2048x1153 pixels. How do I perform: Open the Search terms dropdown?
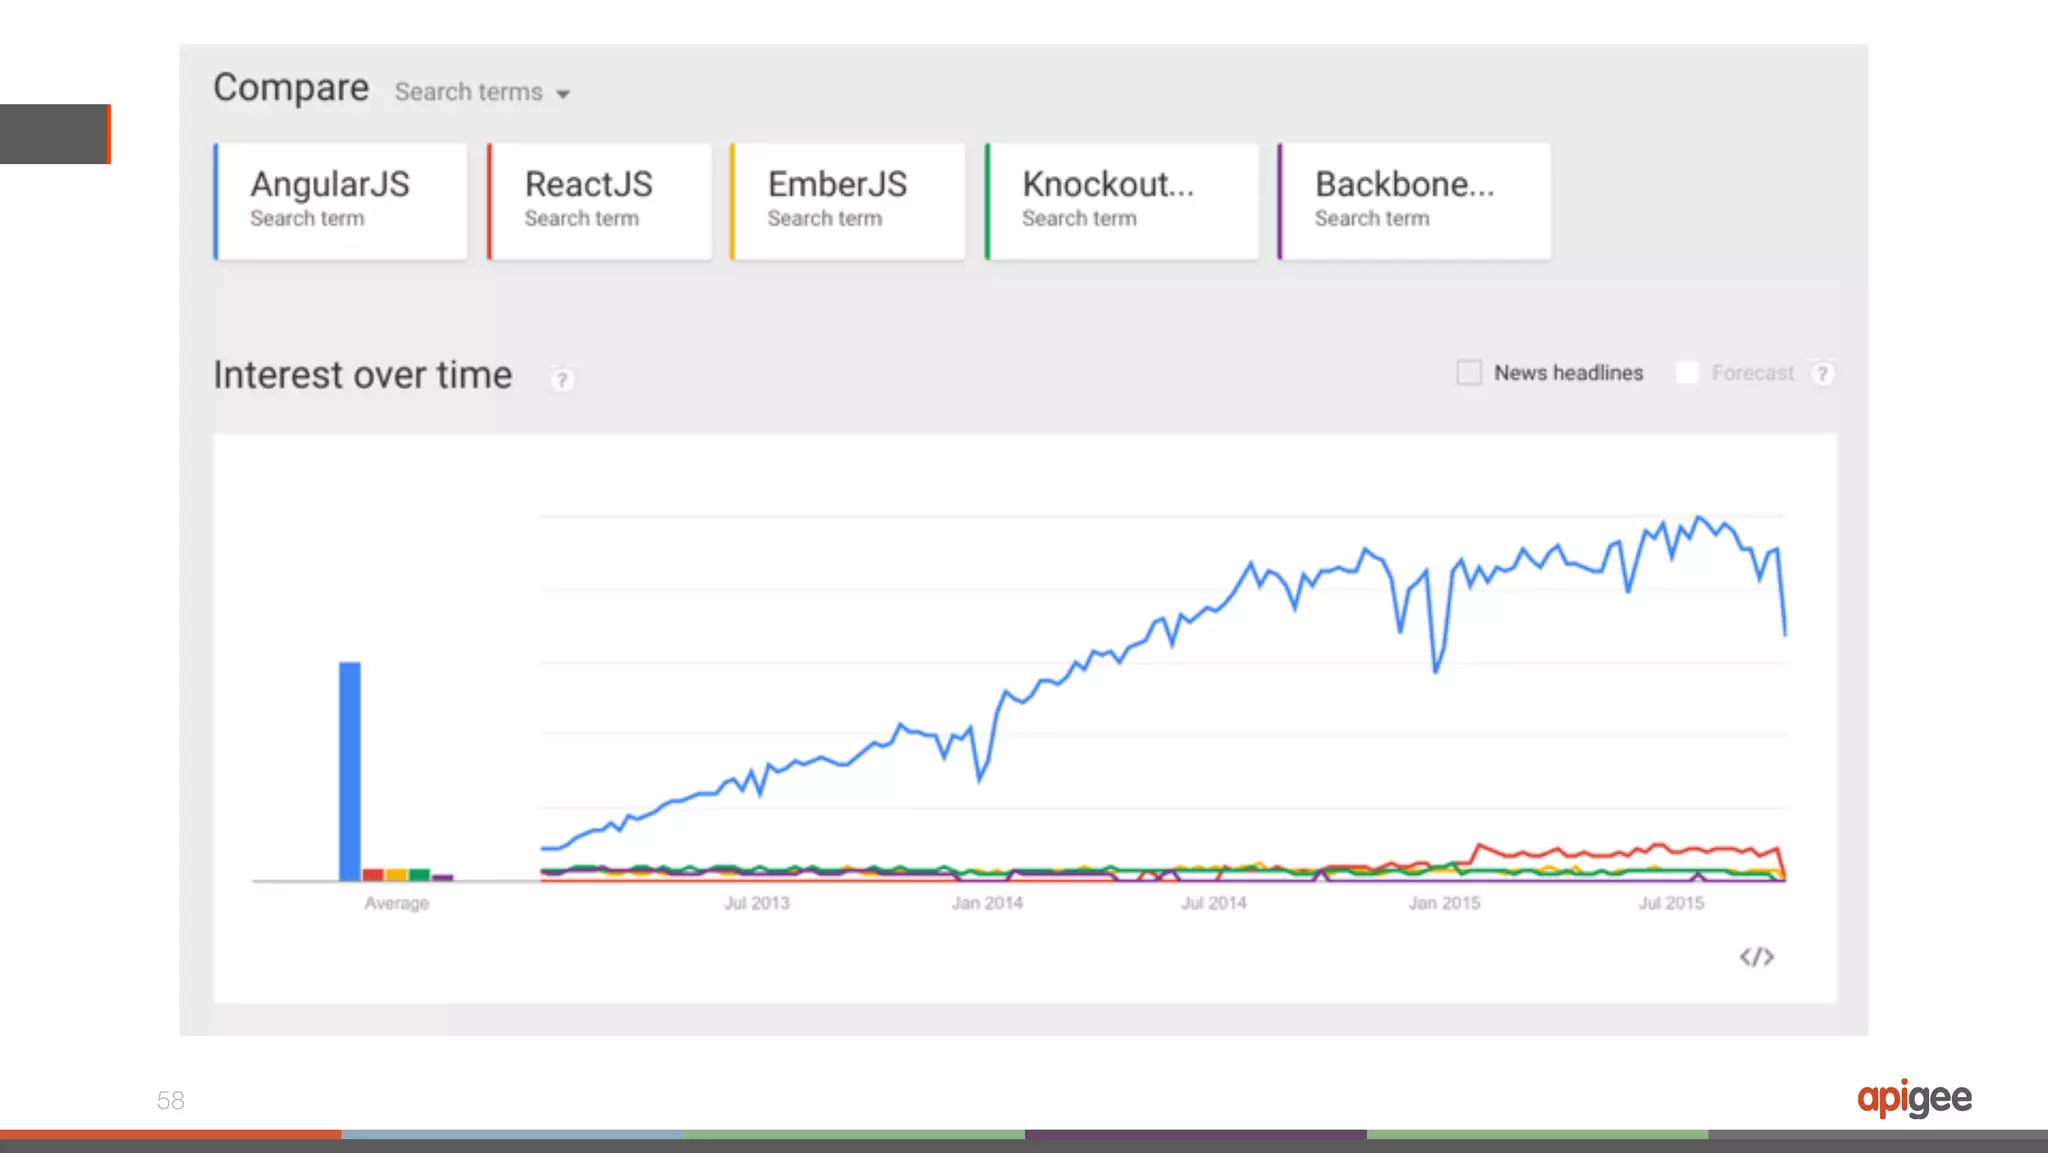tap(482, 92)
